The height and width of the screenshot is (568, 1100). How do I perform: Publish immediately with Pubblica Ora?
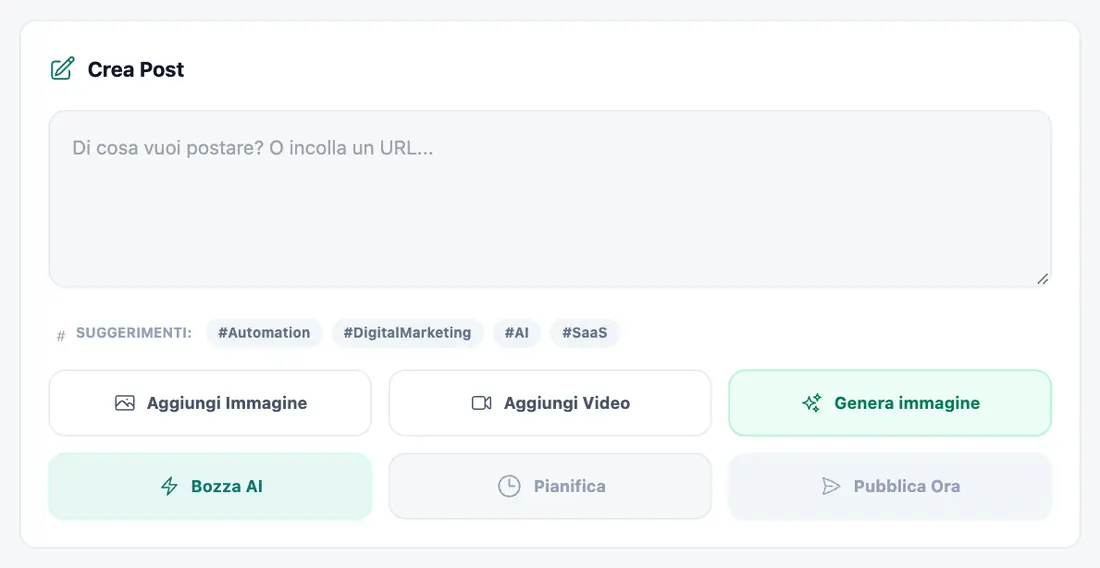[x=890, y=486]
